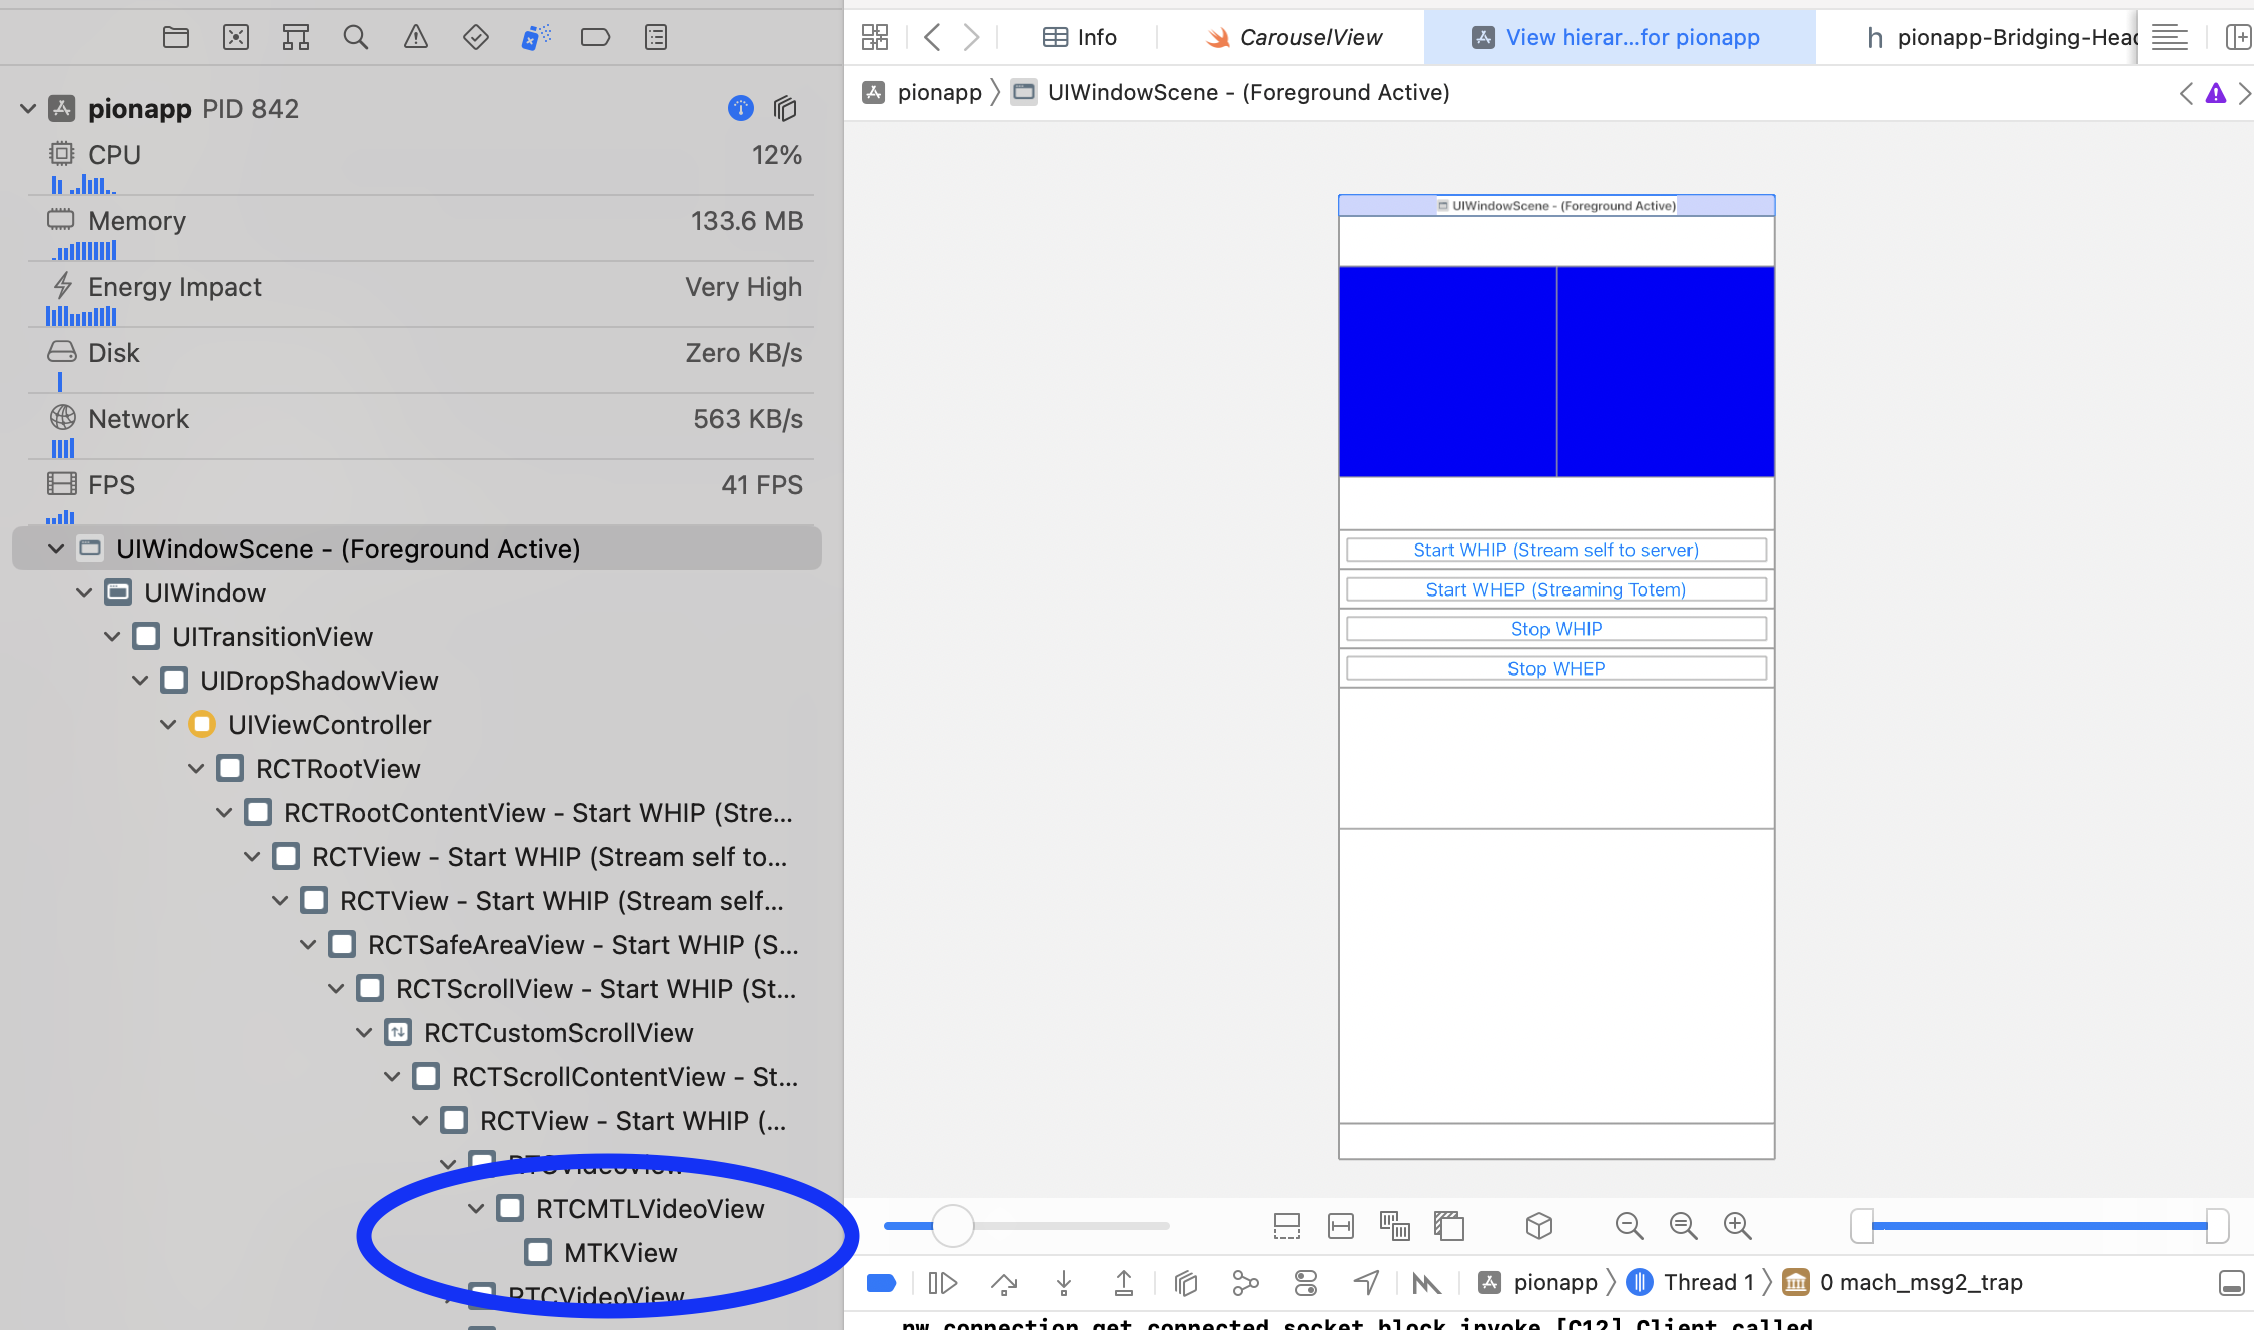
Task: Toggle Show Clipped Content button
Action: coord(1287,1225)
